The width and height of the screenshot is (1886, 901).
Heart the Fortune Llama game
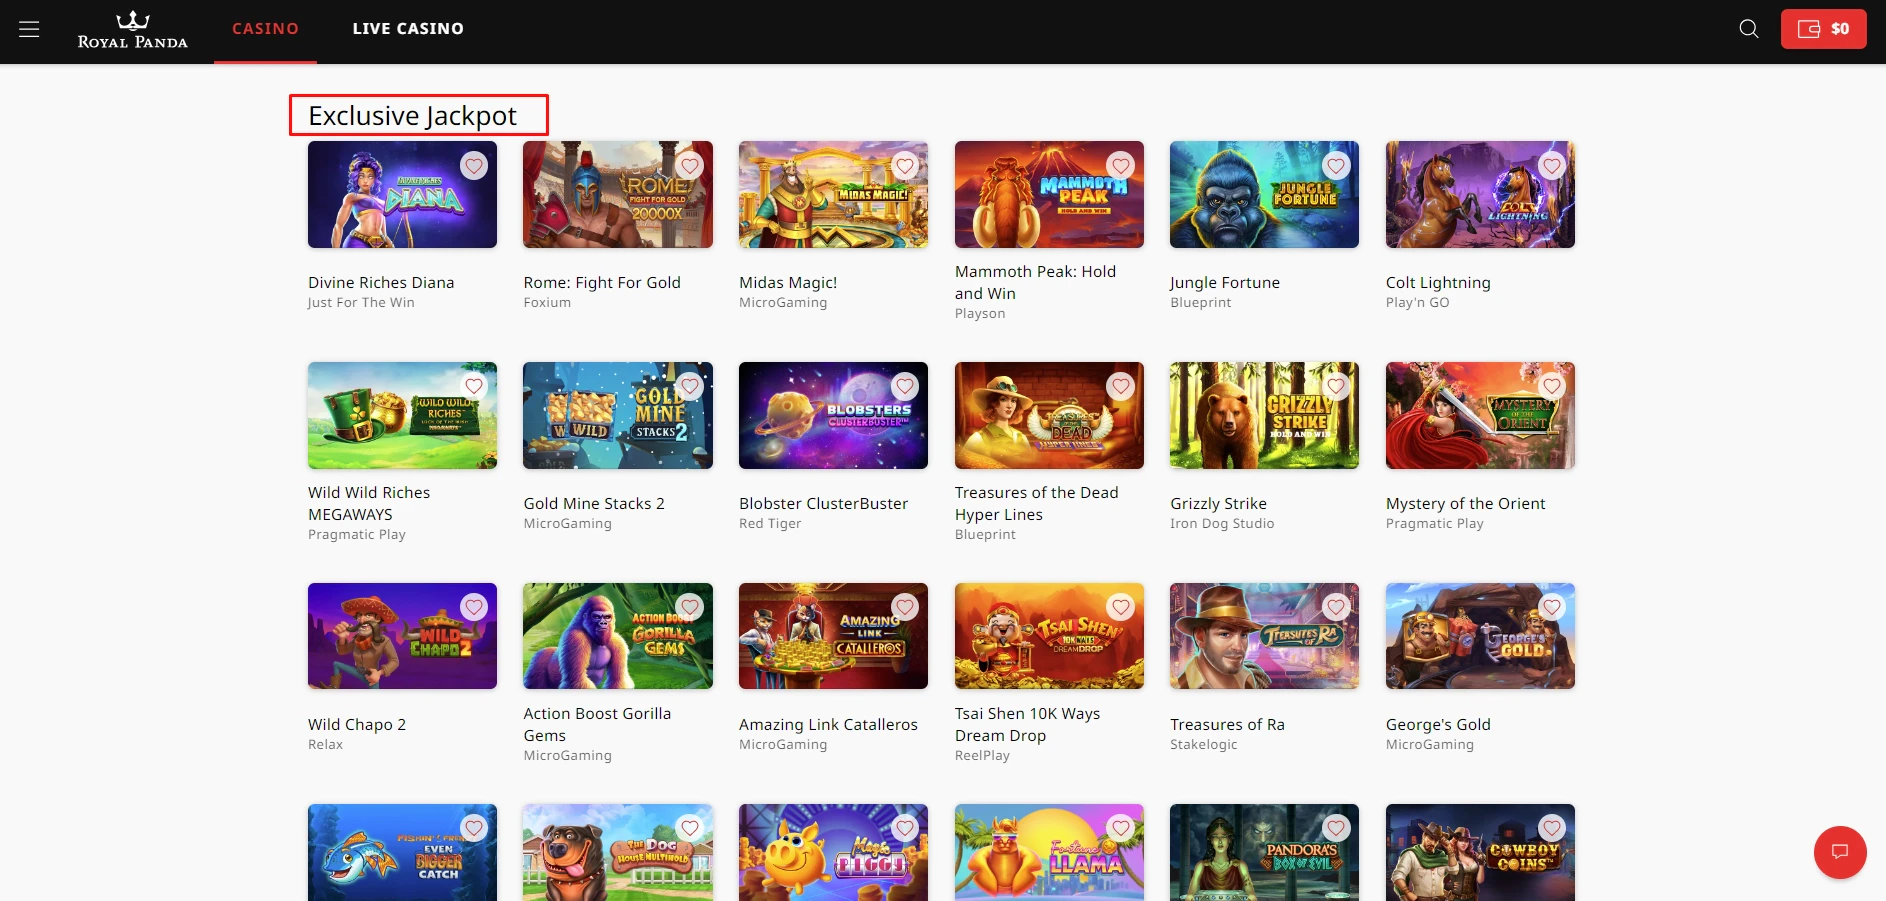pos(1121,828)
